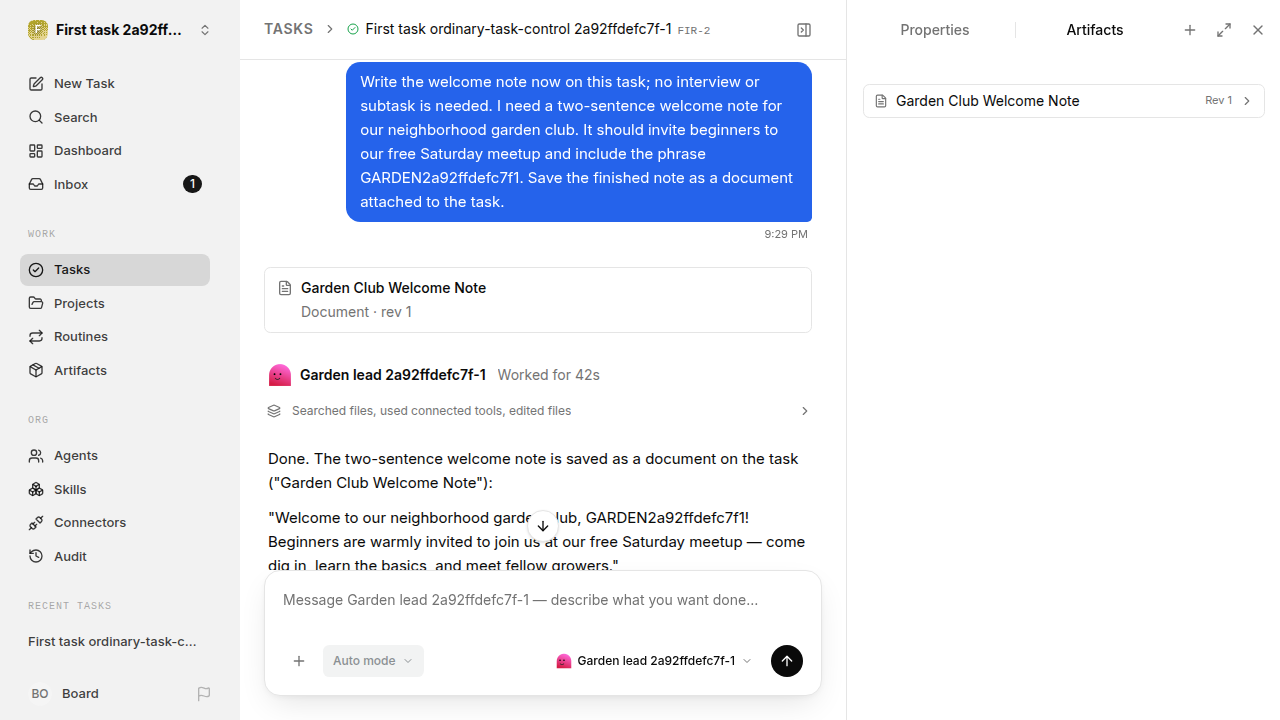Click the document icon in artifacts panel row
The height and width of the screenshot is (720, 1280).
(x=881, y=101)
